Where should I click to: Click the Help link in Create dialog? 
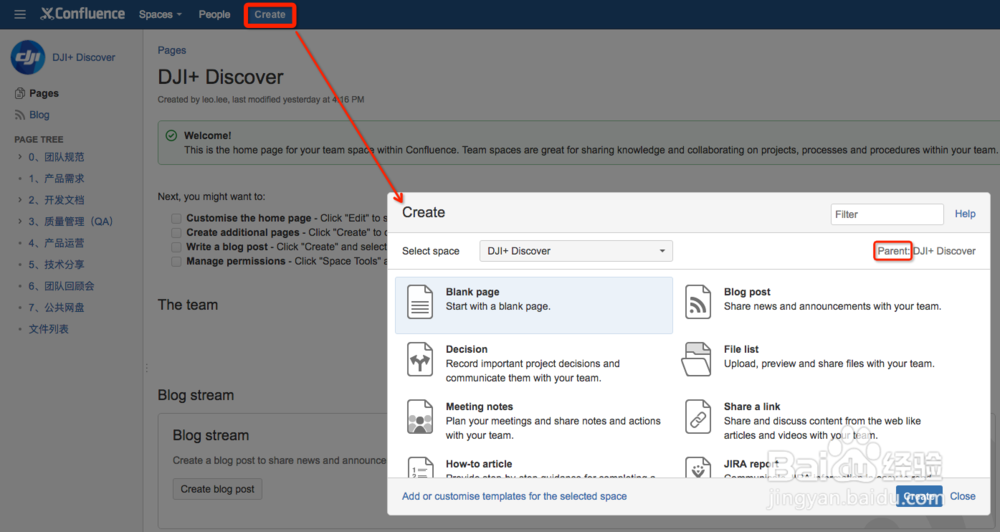965,214
